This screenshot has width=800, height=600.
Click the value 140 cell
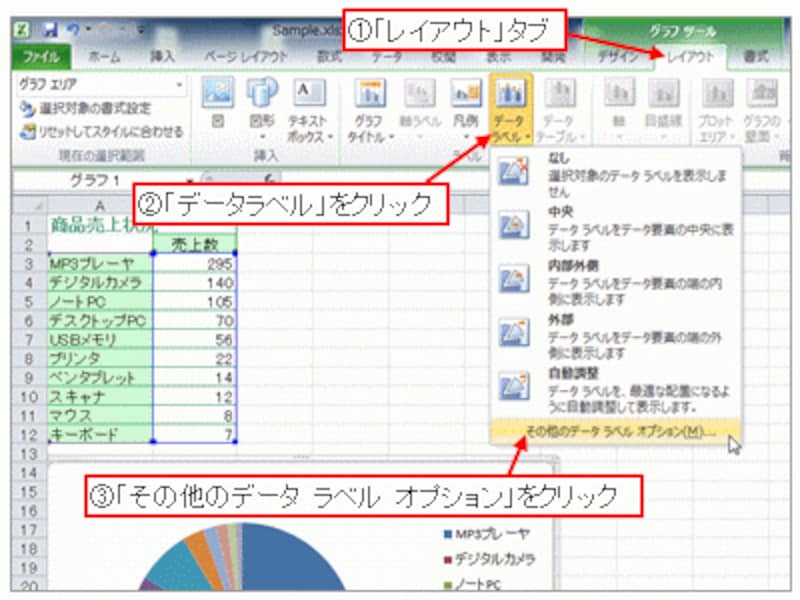[195, 283]
